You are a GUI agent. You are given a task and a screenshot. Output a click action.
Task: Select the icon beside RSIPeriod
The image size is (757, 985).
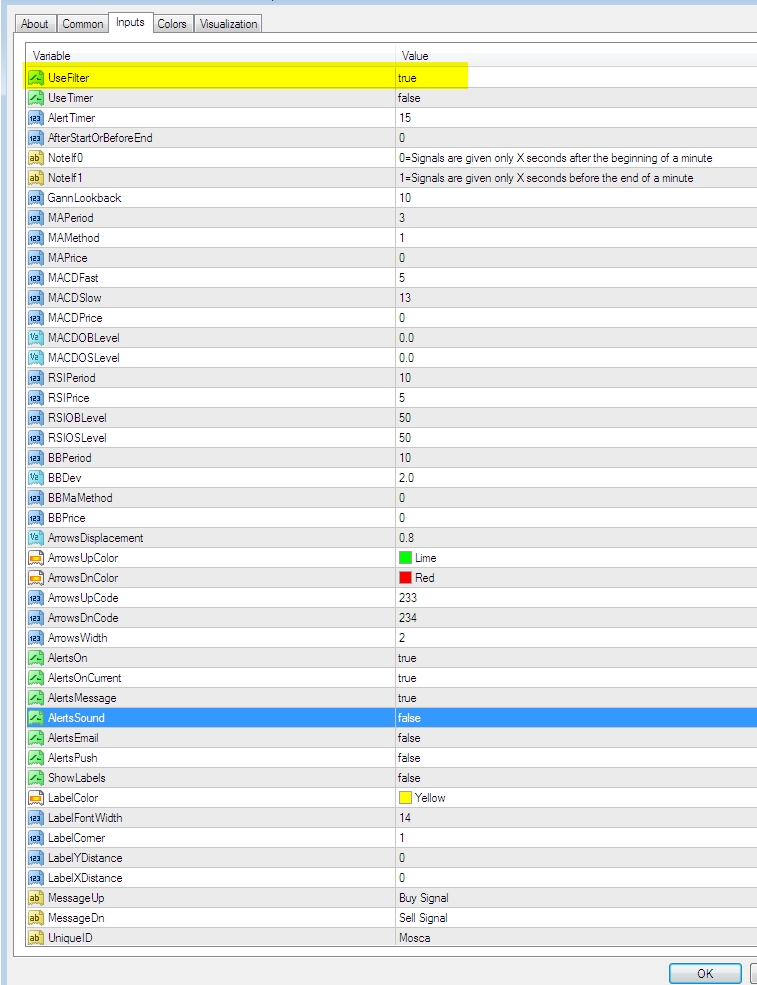pos(36,378)
